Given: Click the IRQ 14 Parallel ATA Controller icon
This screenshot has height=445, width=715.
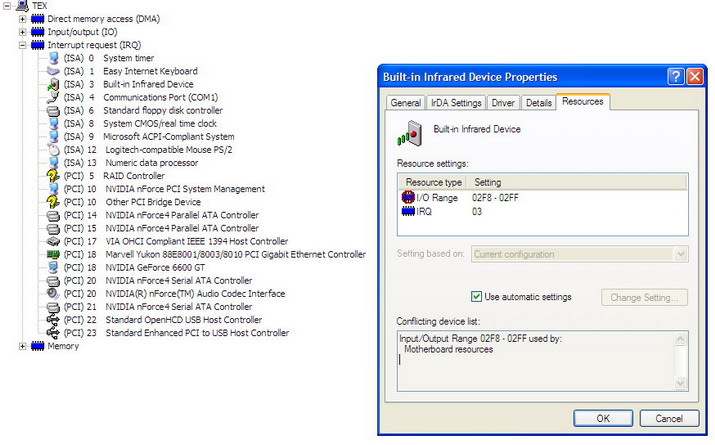Looking at the screenshot, I should pyautogui.click(x=53, y=215).
